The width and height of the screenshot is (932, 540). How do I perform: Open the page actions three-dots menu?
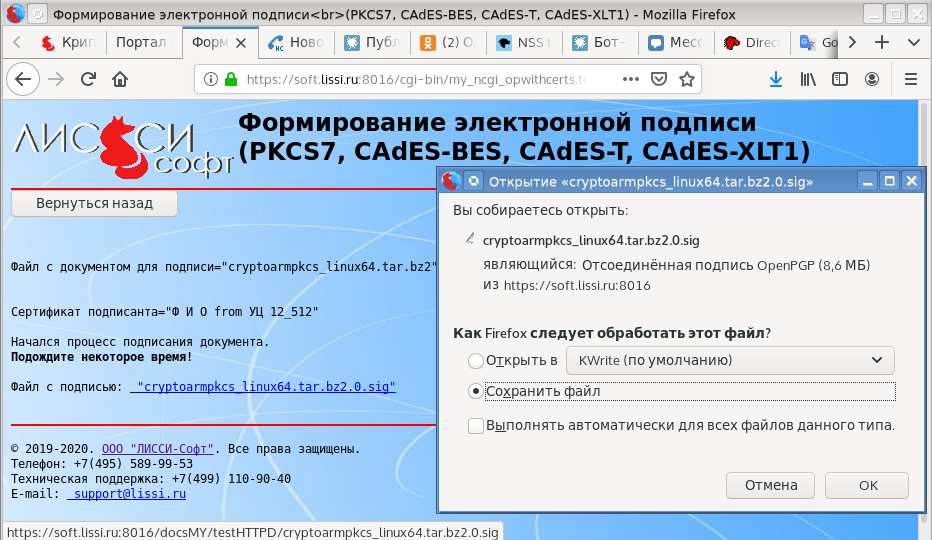click(x=630, y=80)
